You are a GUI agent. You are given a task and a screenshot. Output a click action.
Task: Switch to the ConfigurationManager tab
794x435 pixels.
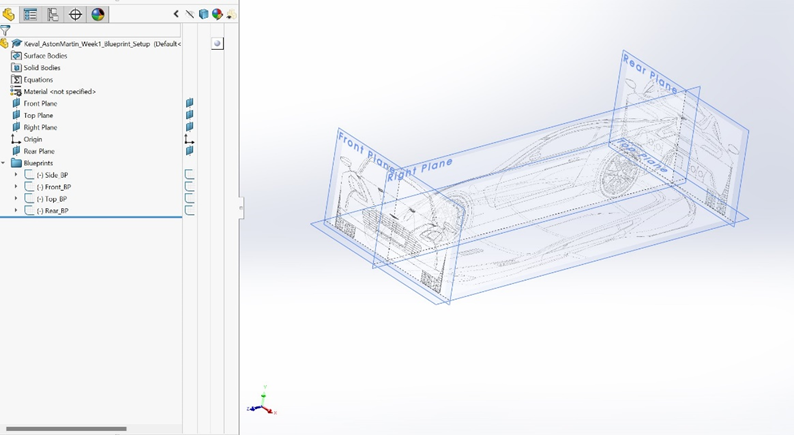pos(53,14)
